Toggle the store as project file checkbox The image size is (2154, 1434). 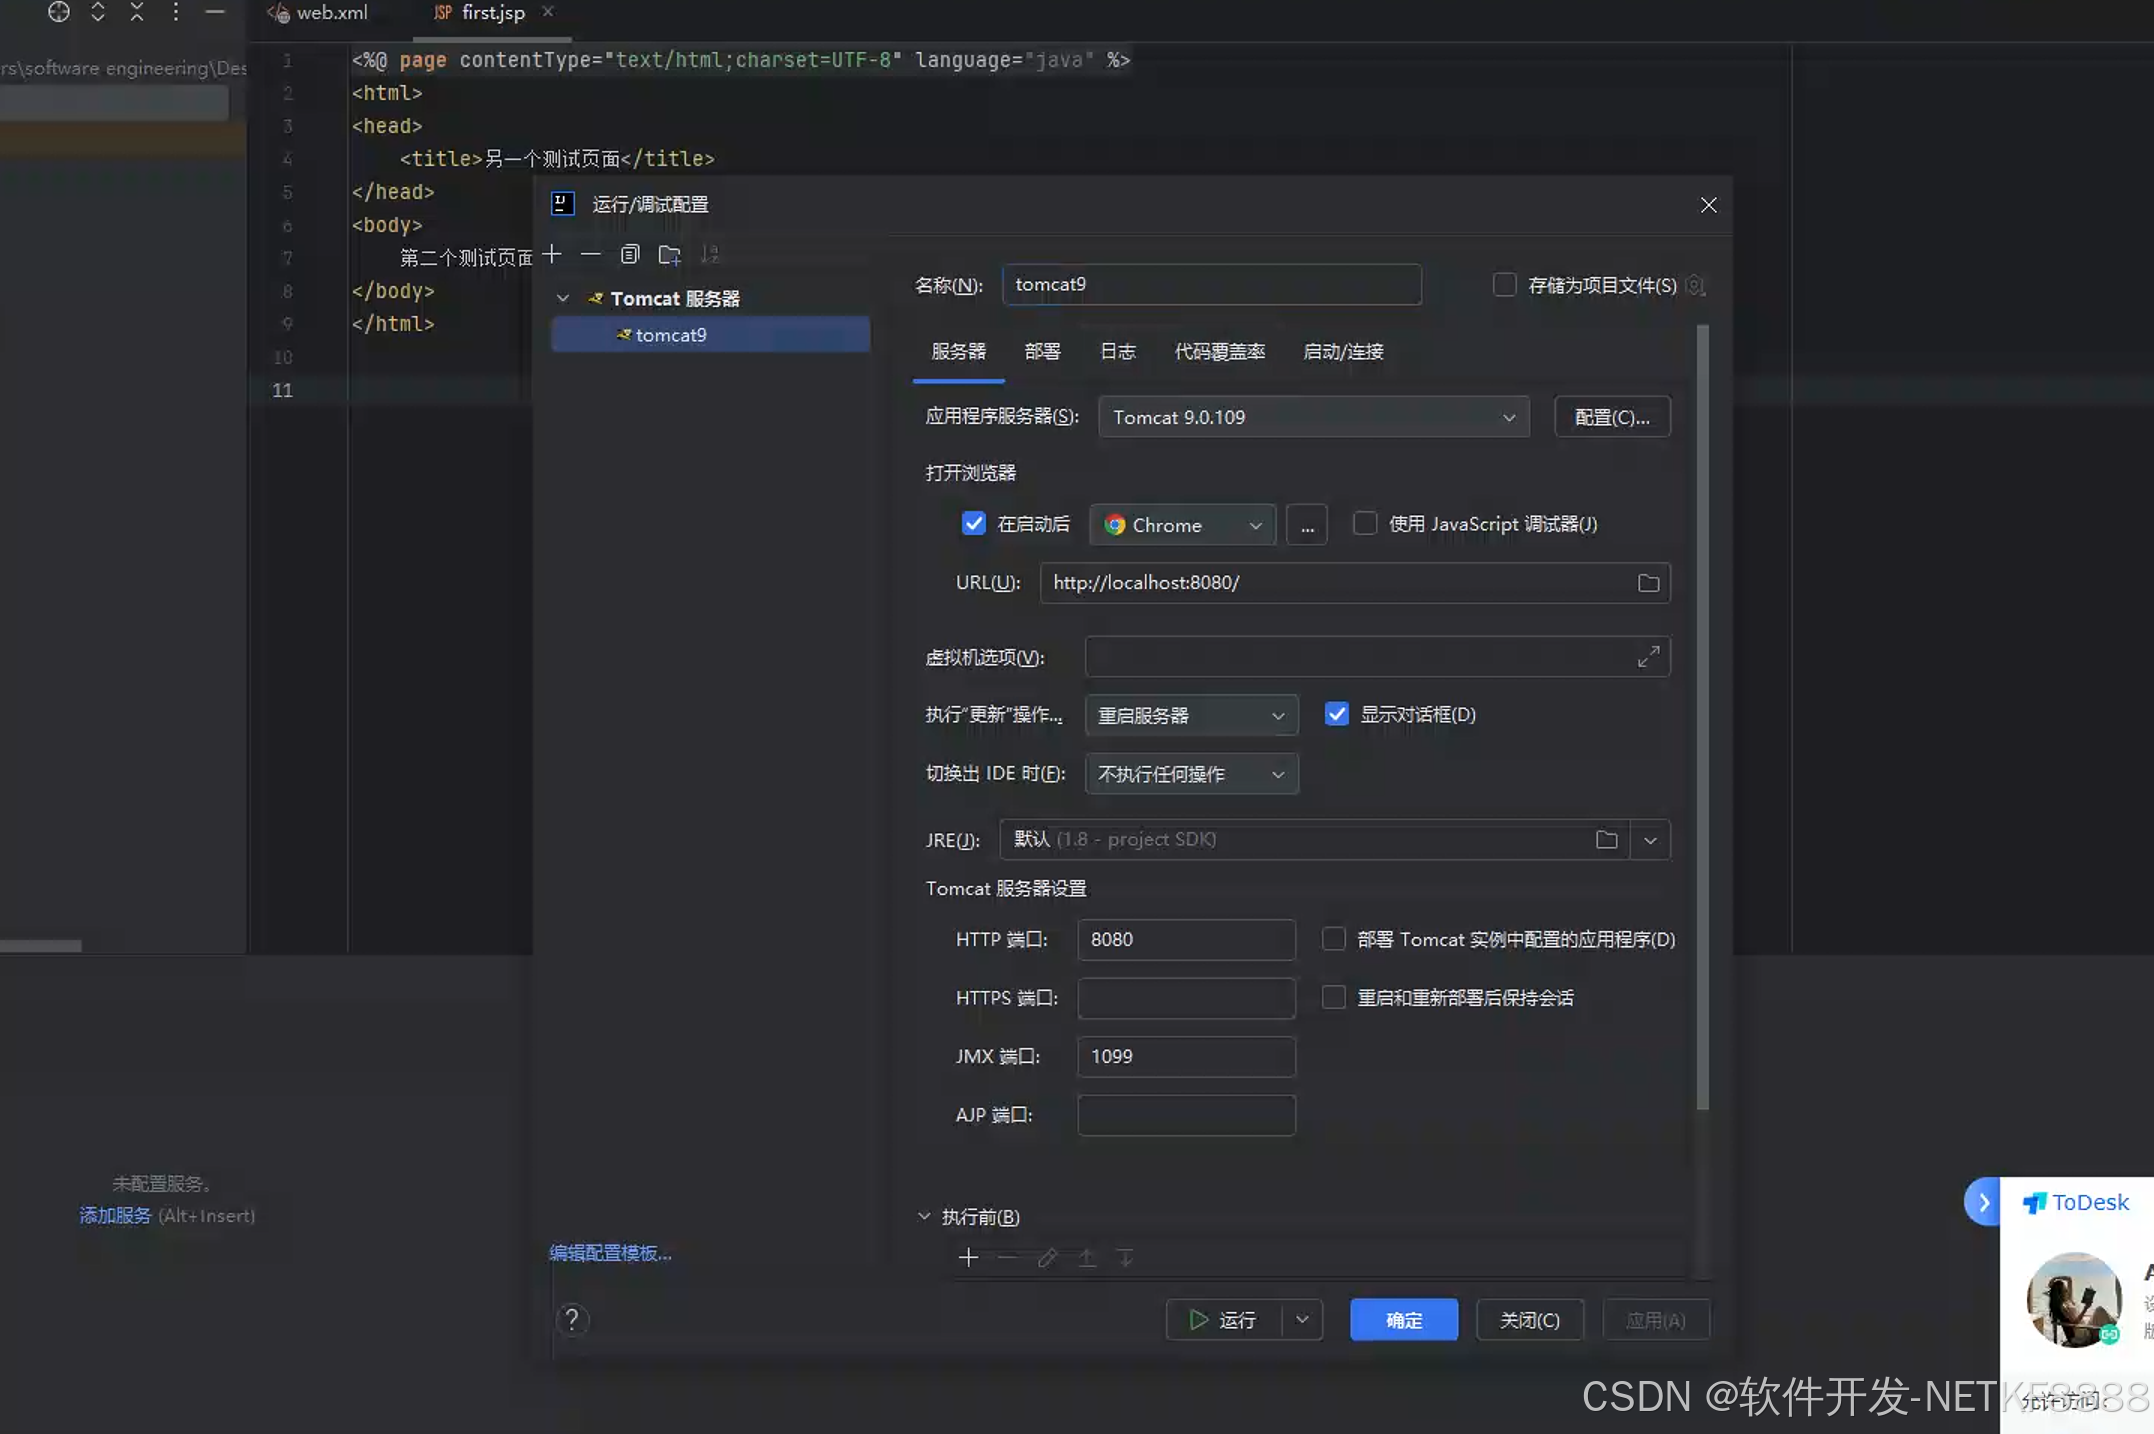1504,285
